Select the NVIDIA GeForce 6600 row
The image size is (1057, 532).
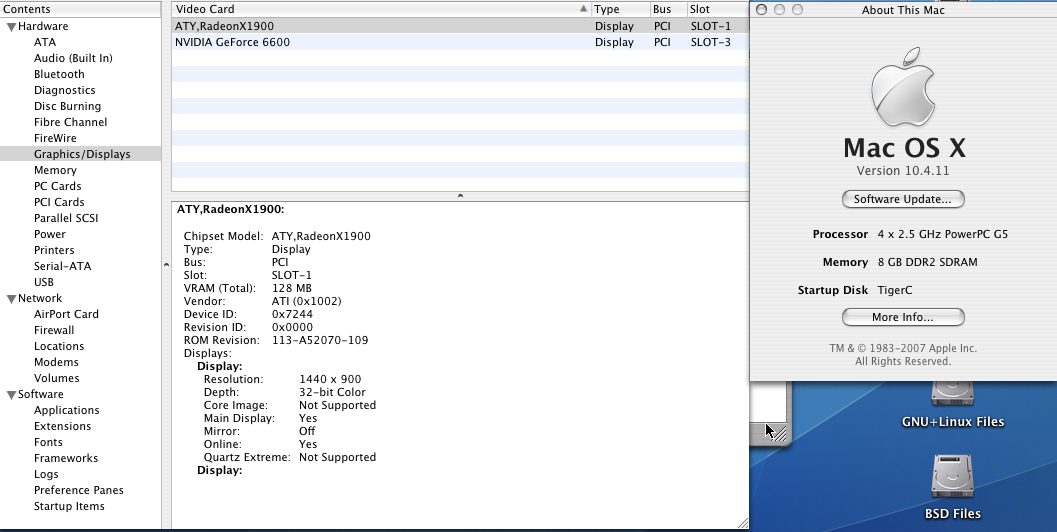pos(460,42)
